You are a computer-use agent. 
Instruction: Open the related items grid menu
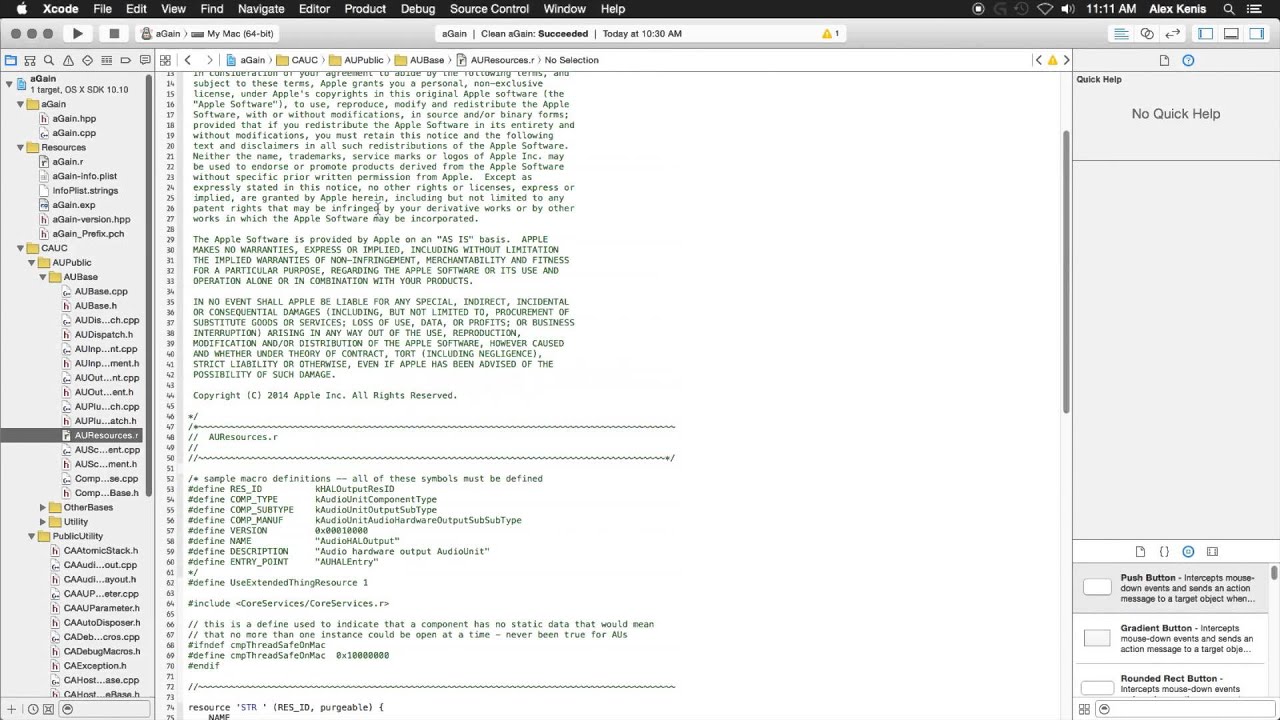pyautogui.click(x=167, y=60)
